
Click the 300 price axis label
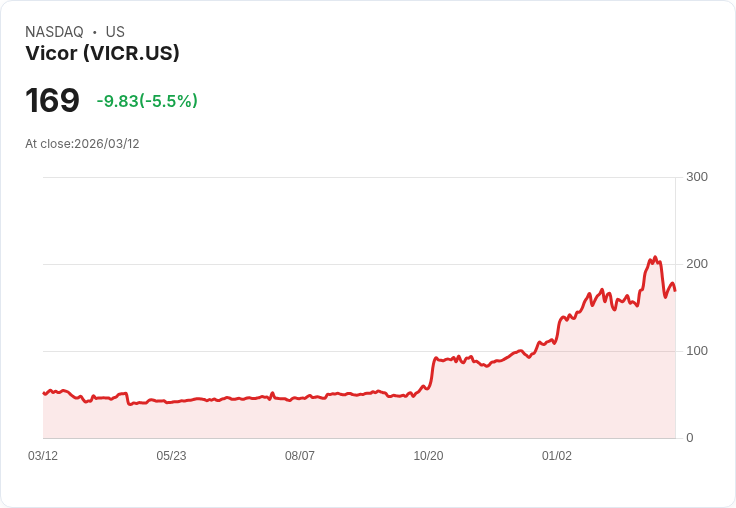[x=697, y=177]
